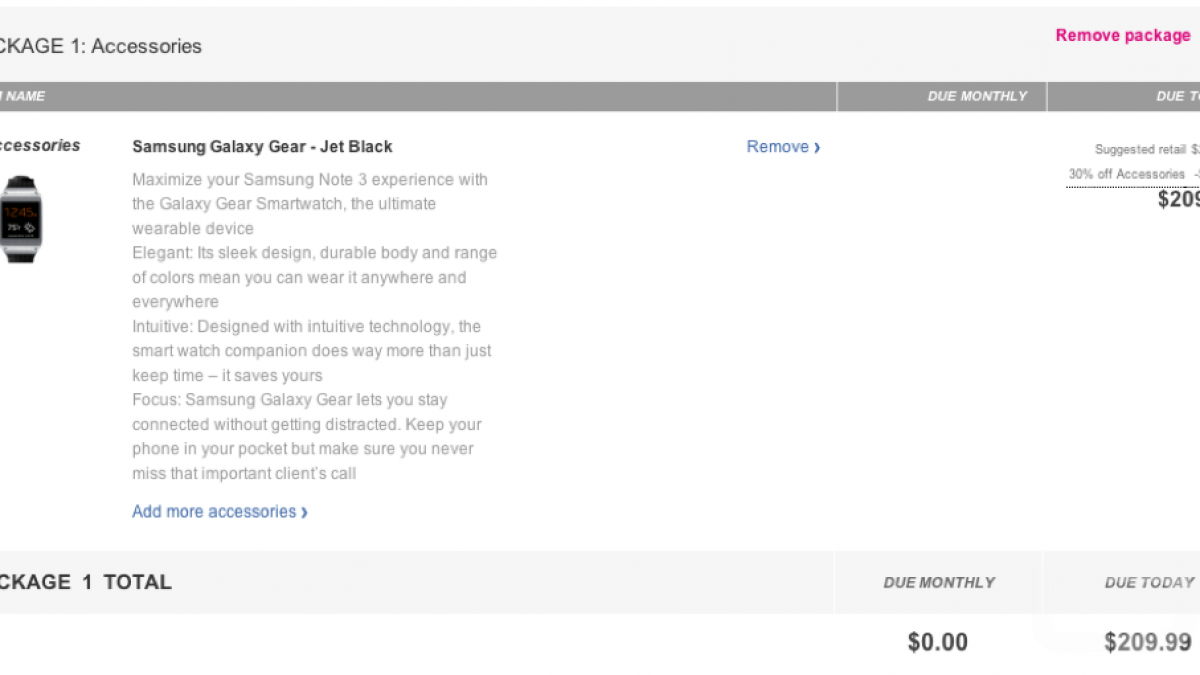The image size is (1200, 675).
Task: Click the Item Name column header
Action: tap(22, 97)
